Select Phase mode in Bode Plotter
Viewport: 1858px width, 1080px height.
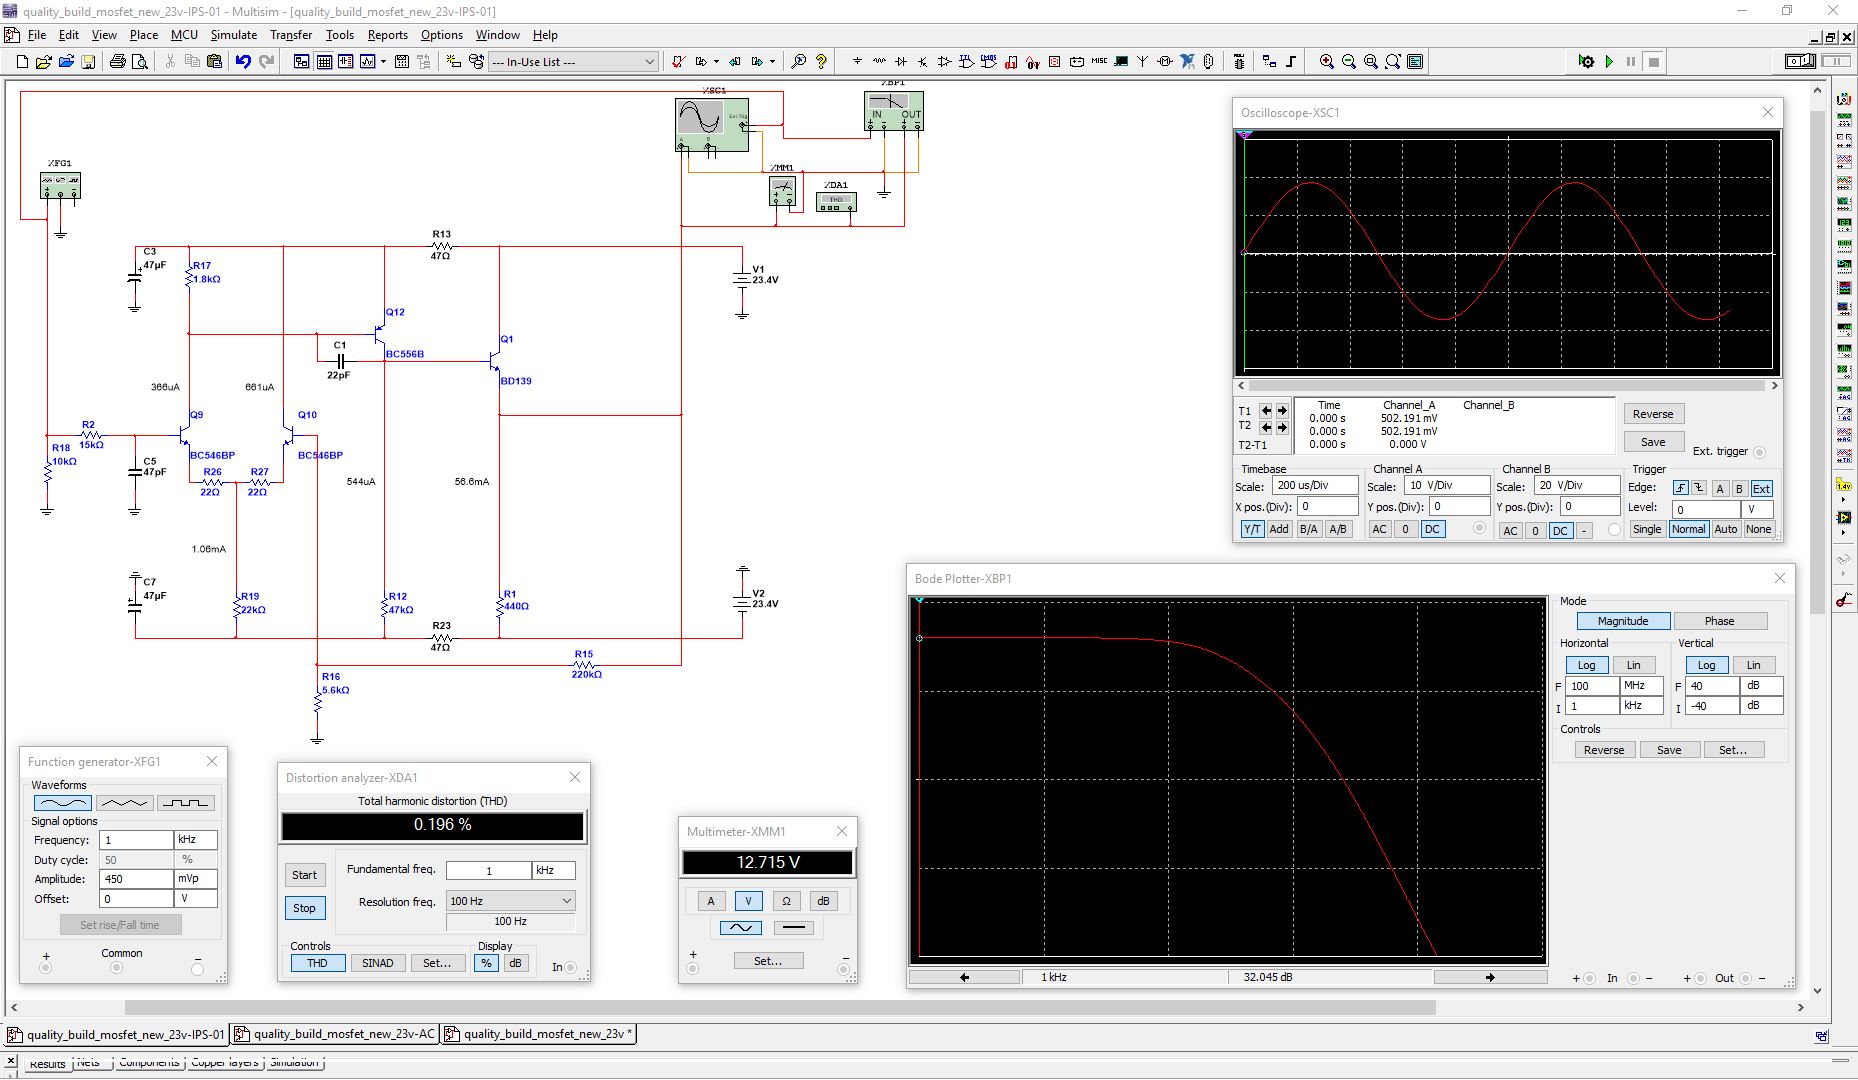1720,621
